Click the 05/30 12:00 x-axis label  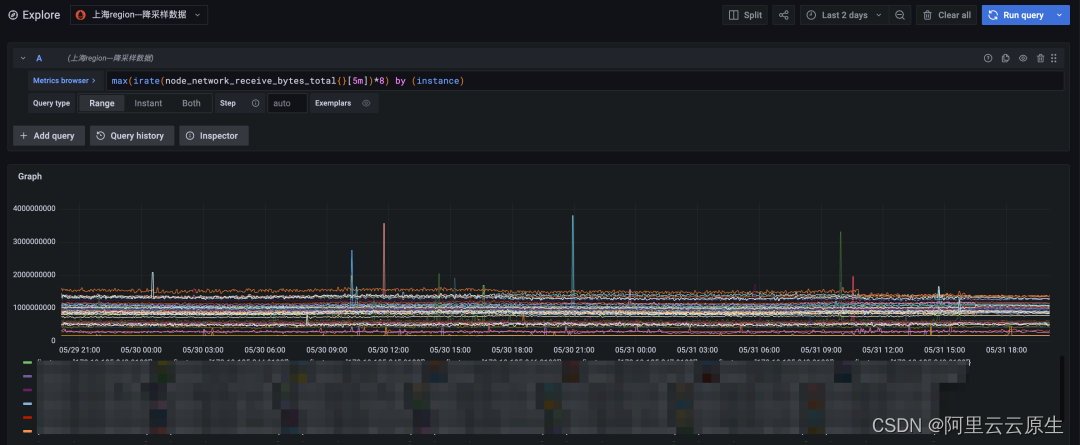tap(388, 350)
